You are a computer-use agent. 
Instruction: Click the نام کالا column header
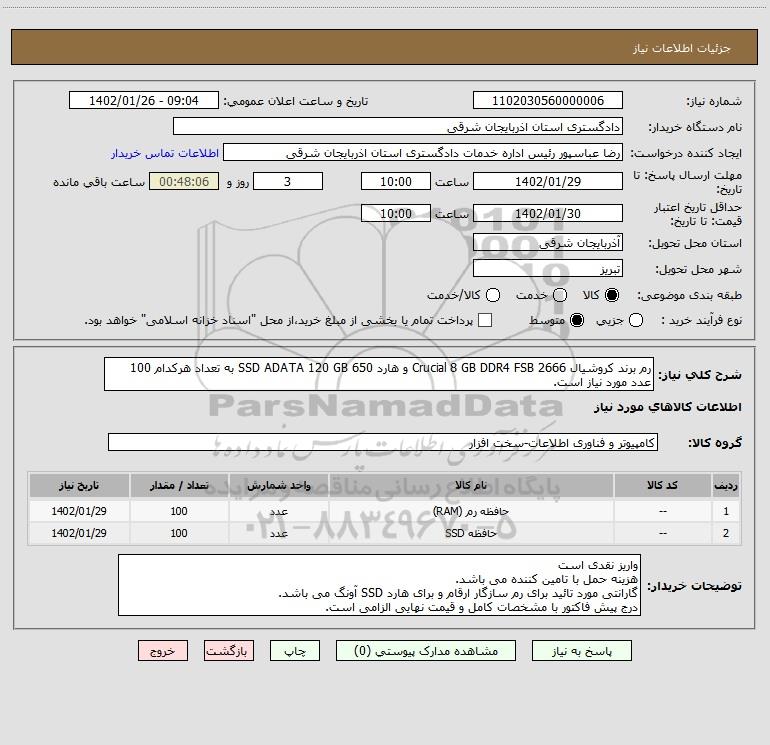click(x=471, y=486)
